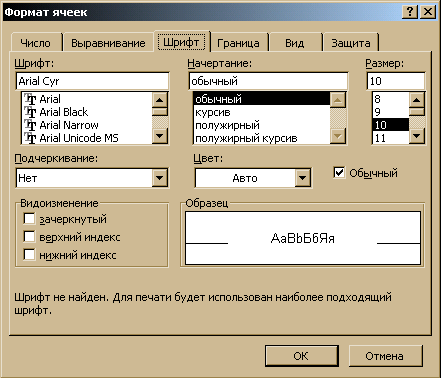Click the TrueType icon beside Arial Narrow
The height and width of the screenshot is (378, 441).
(x=30, y=125)
